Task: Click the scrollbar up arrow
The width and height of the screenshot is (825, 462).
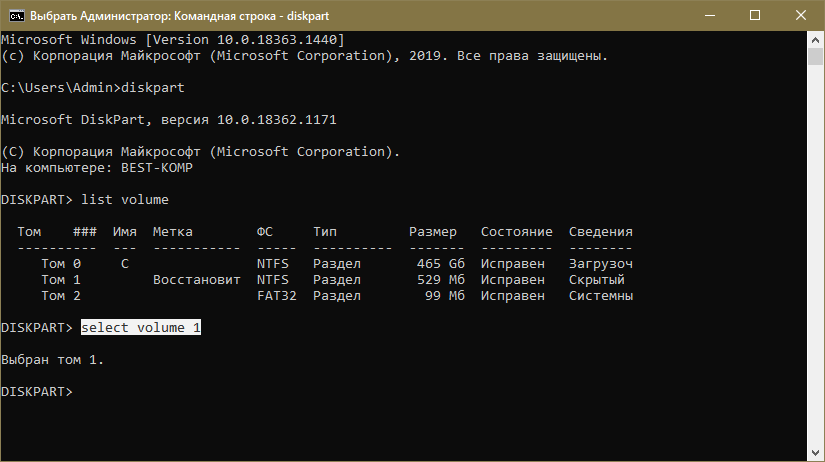Action: [x=816, y=40]
